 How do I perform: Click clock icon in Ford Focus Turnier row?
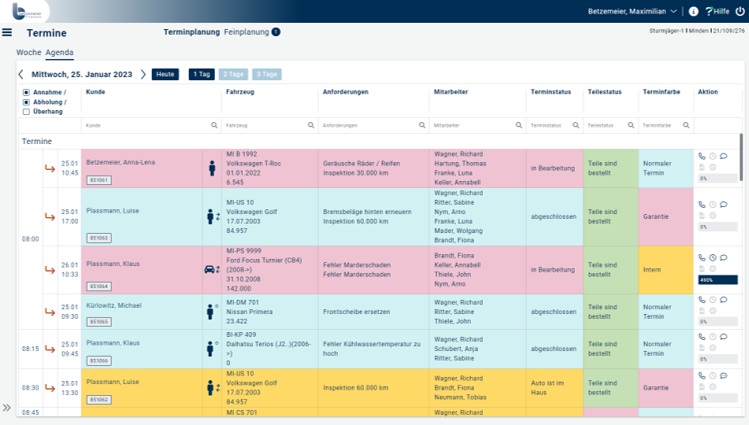click(x=713, y=257)
